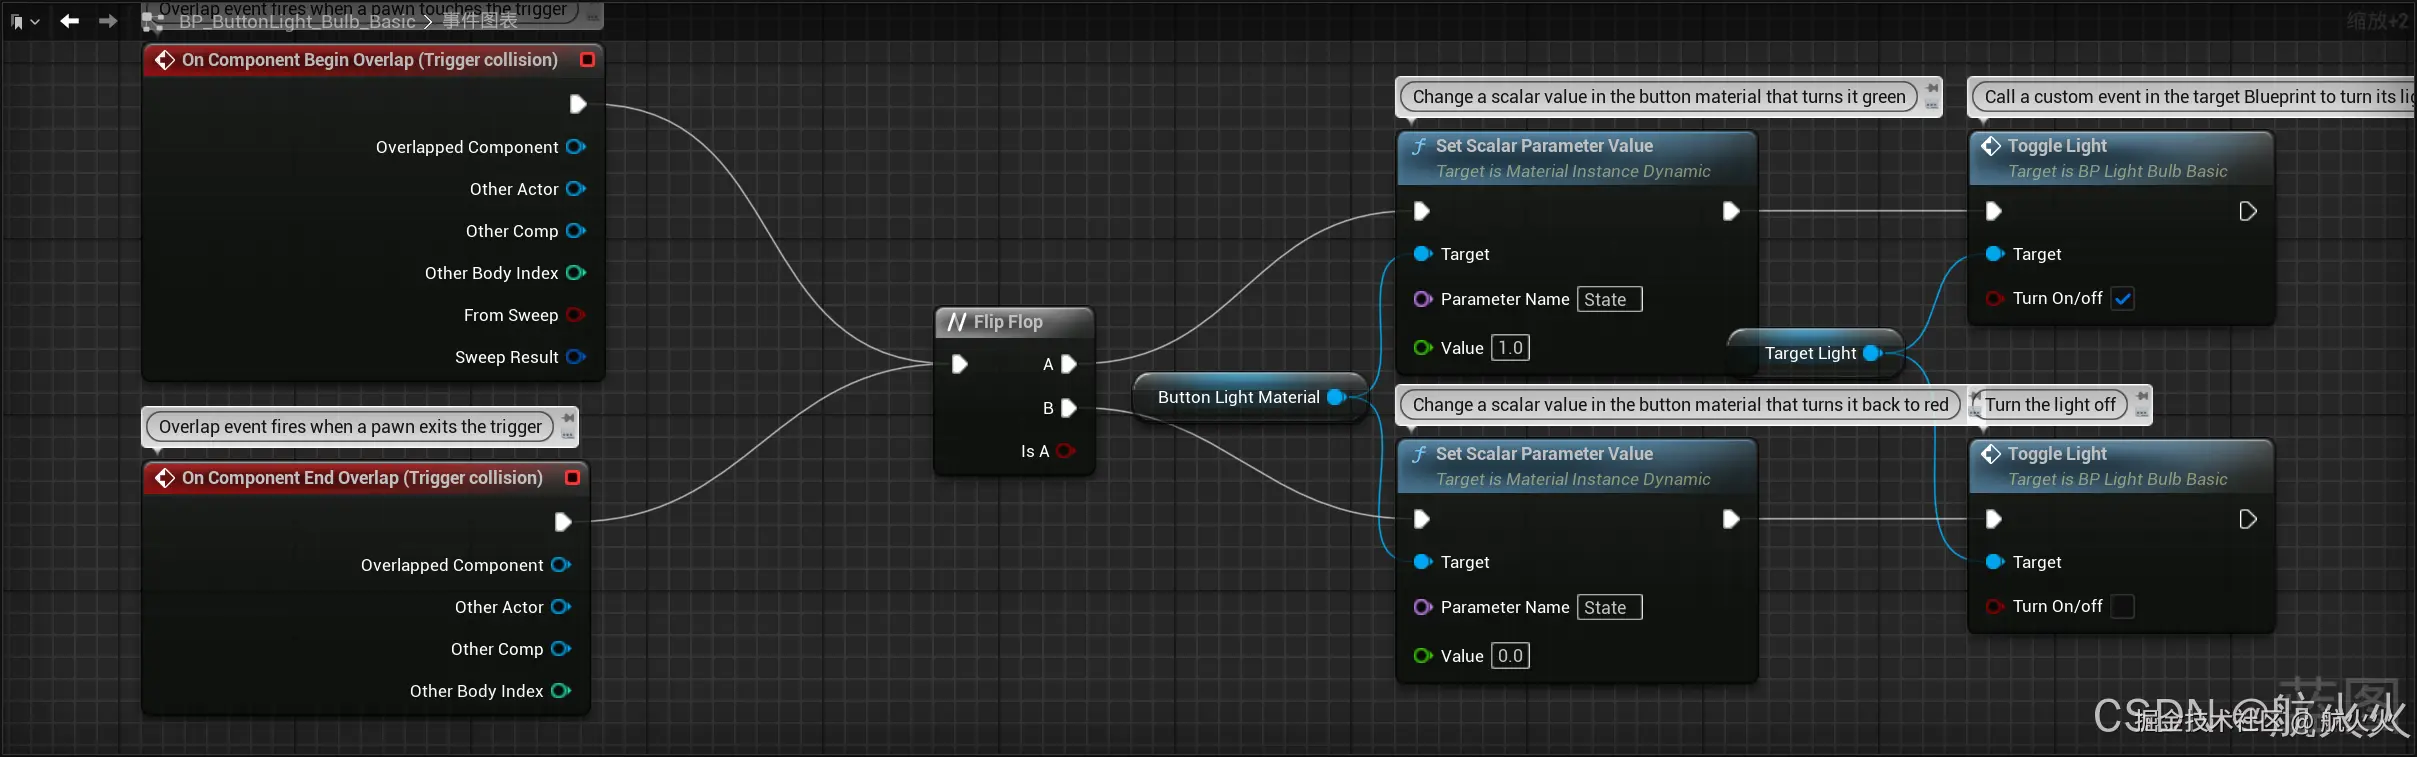This screenshot has height=757, width=2417.
Task: Click the 'pawn exits the trigger' comment bubble
Action: point(350,427)
